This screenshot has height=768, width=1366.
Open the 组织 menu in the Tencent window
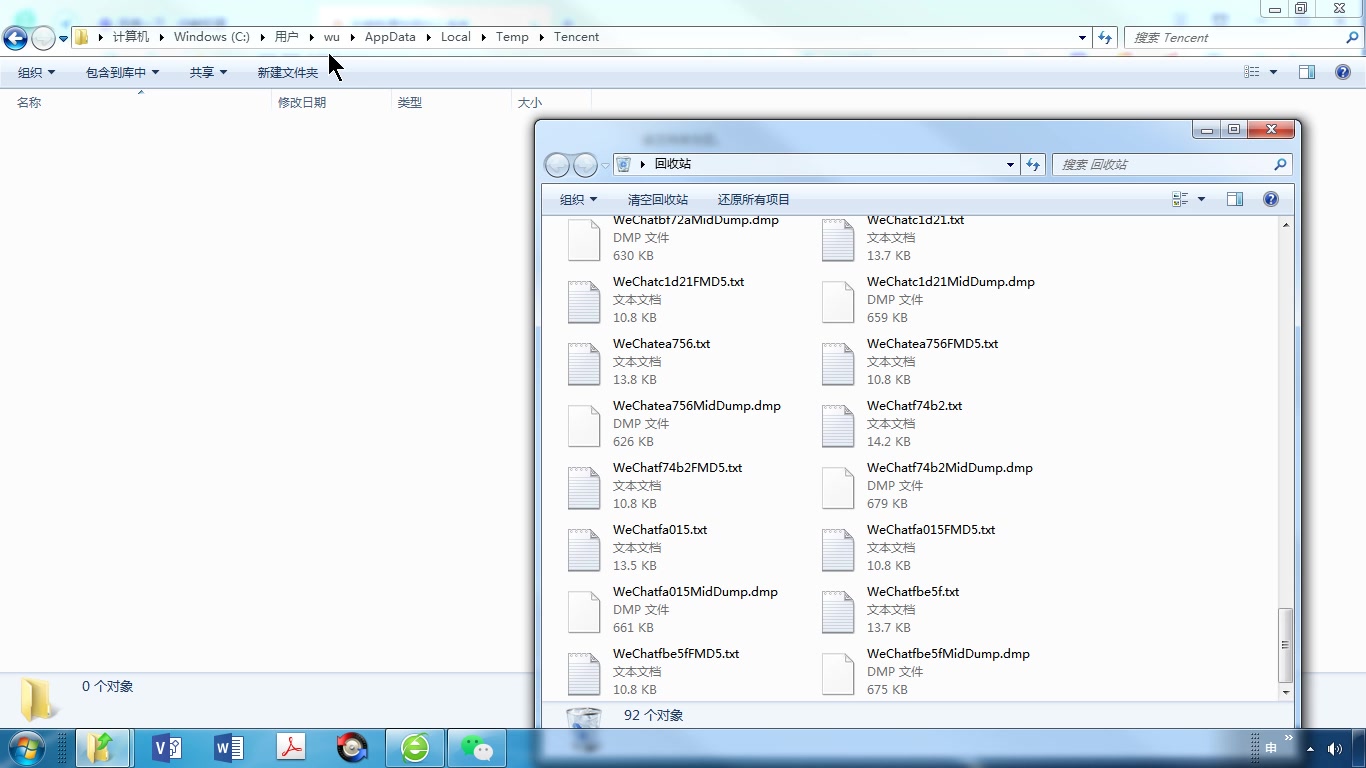(37, 72)
